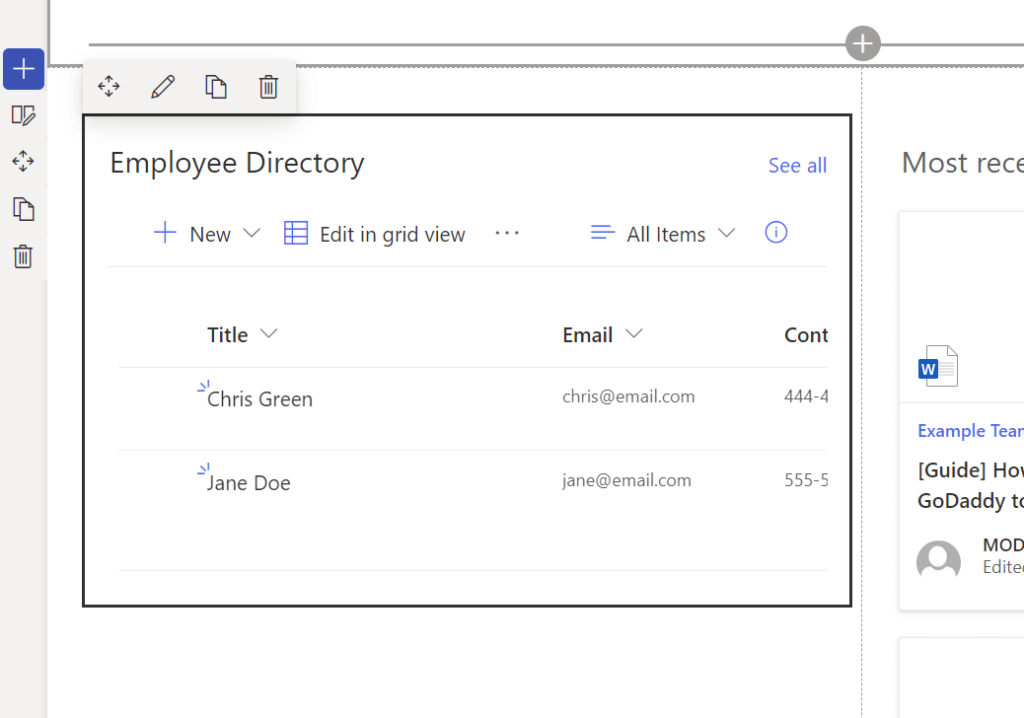Open the Example Team site link
The width and height of the screenshot is (1024, 718).
[x=970, y=431]
